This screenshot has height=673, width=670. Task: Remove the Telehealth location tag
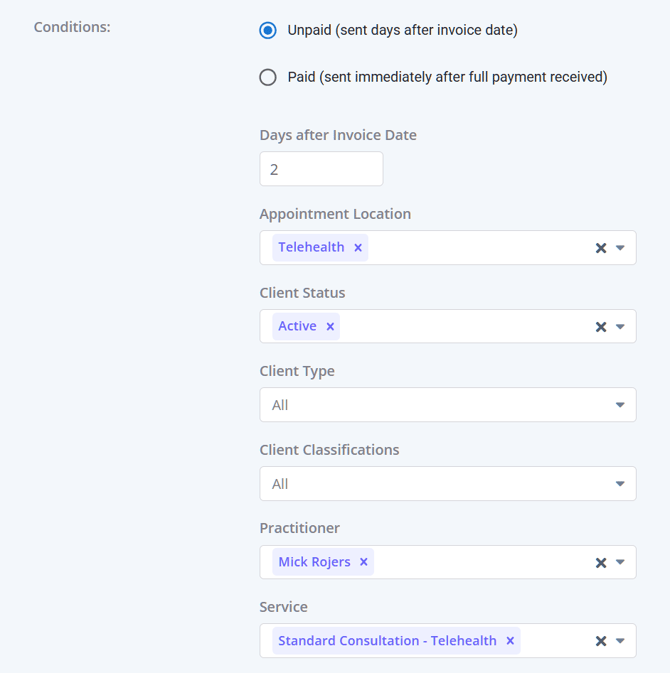[x=358, y=248]
